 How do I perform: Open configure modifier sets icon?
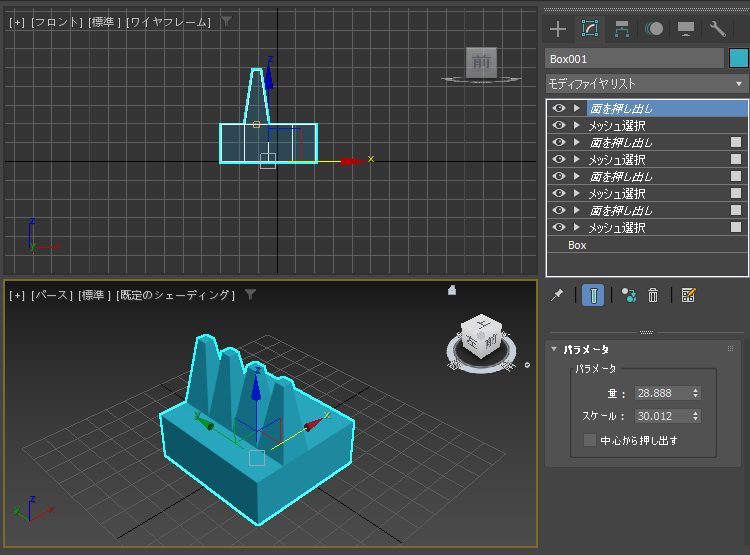688,295
